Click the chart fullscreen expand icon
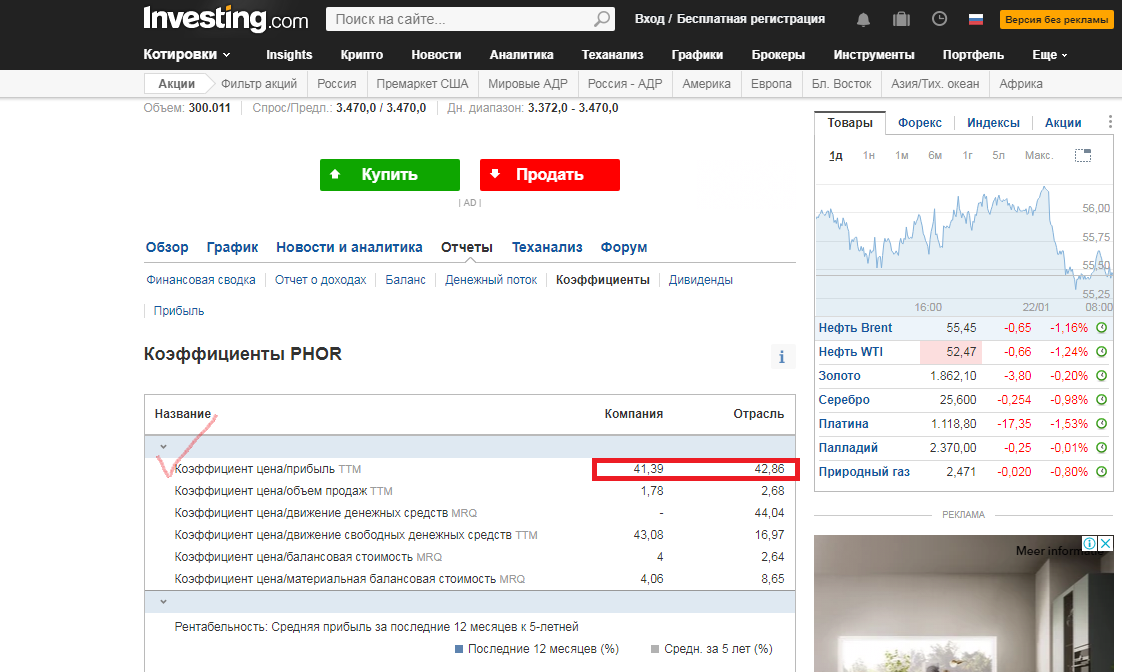This screenshot has height=672, width=1122. (x=1083, y=155)
